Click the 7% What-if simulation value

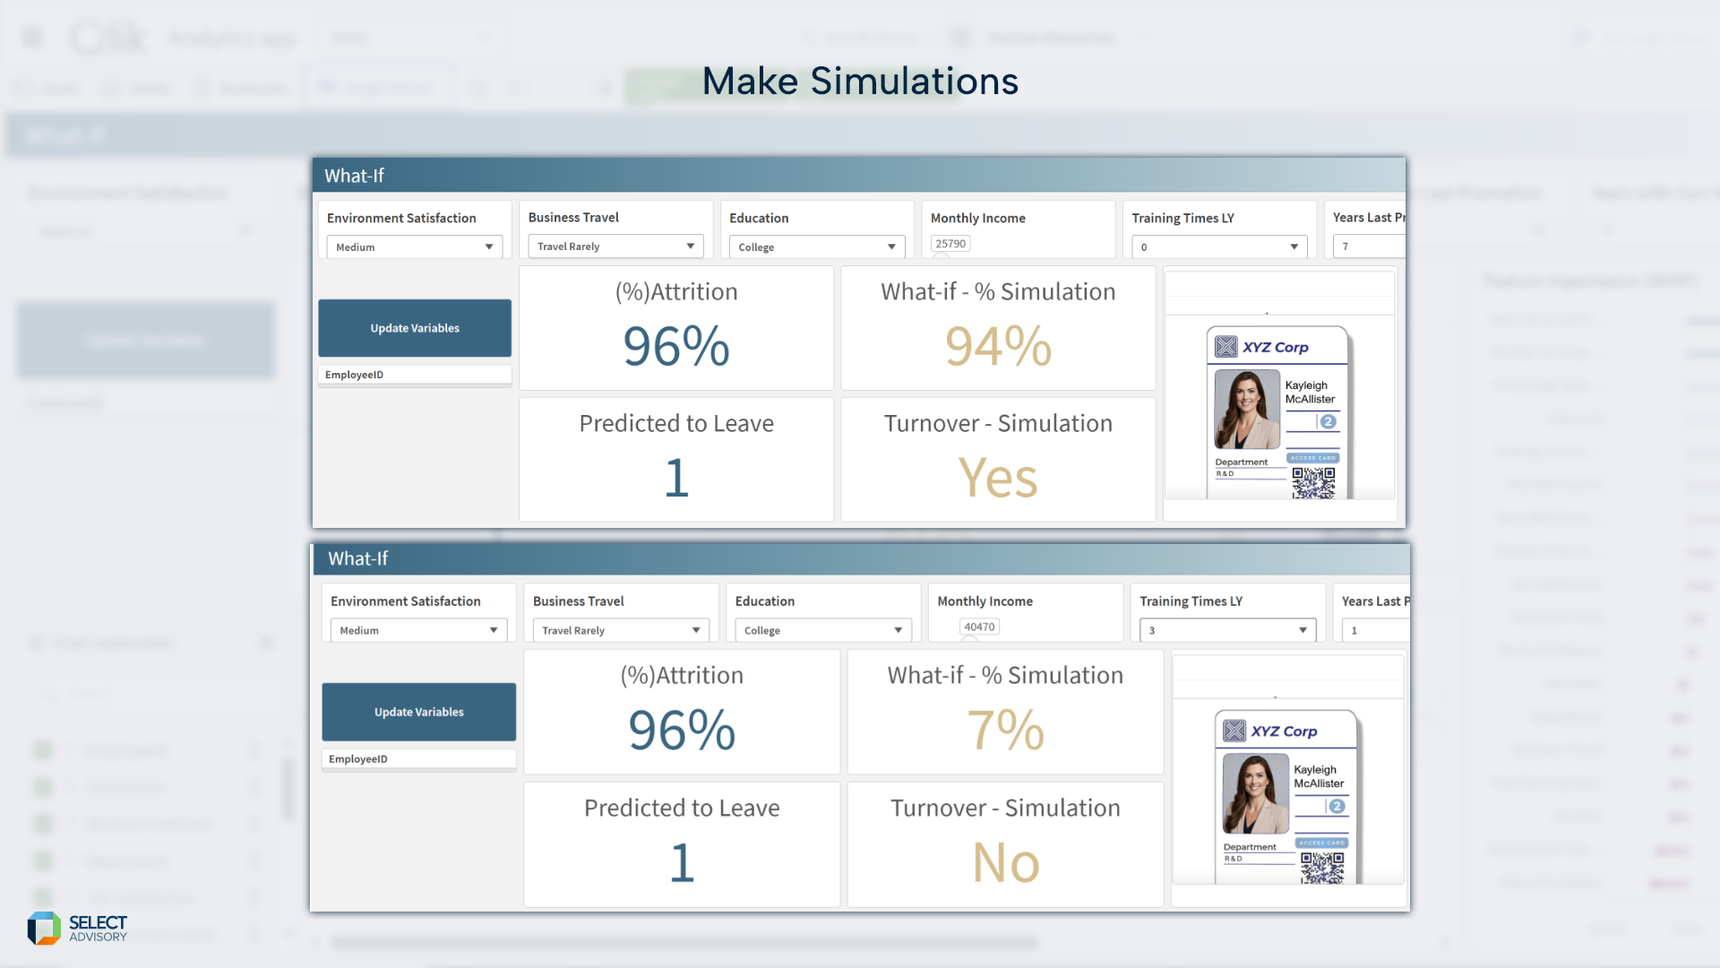1006,730
